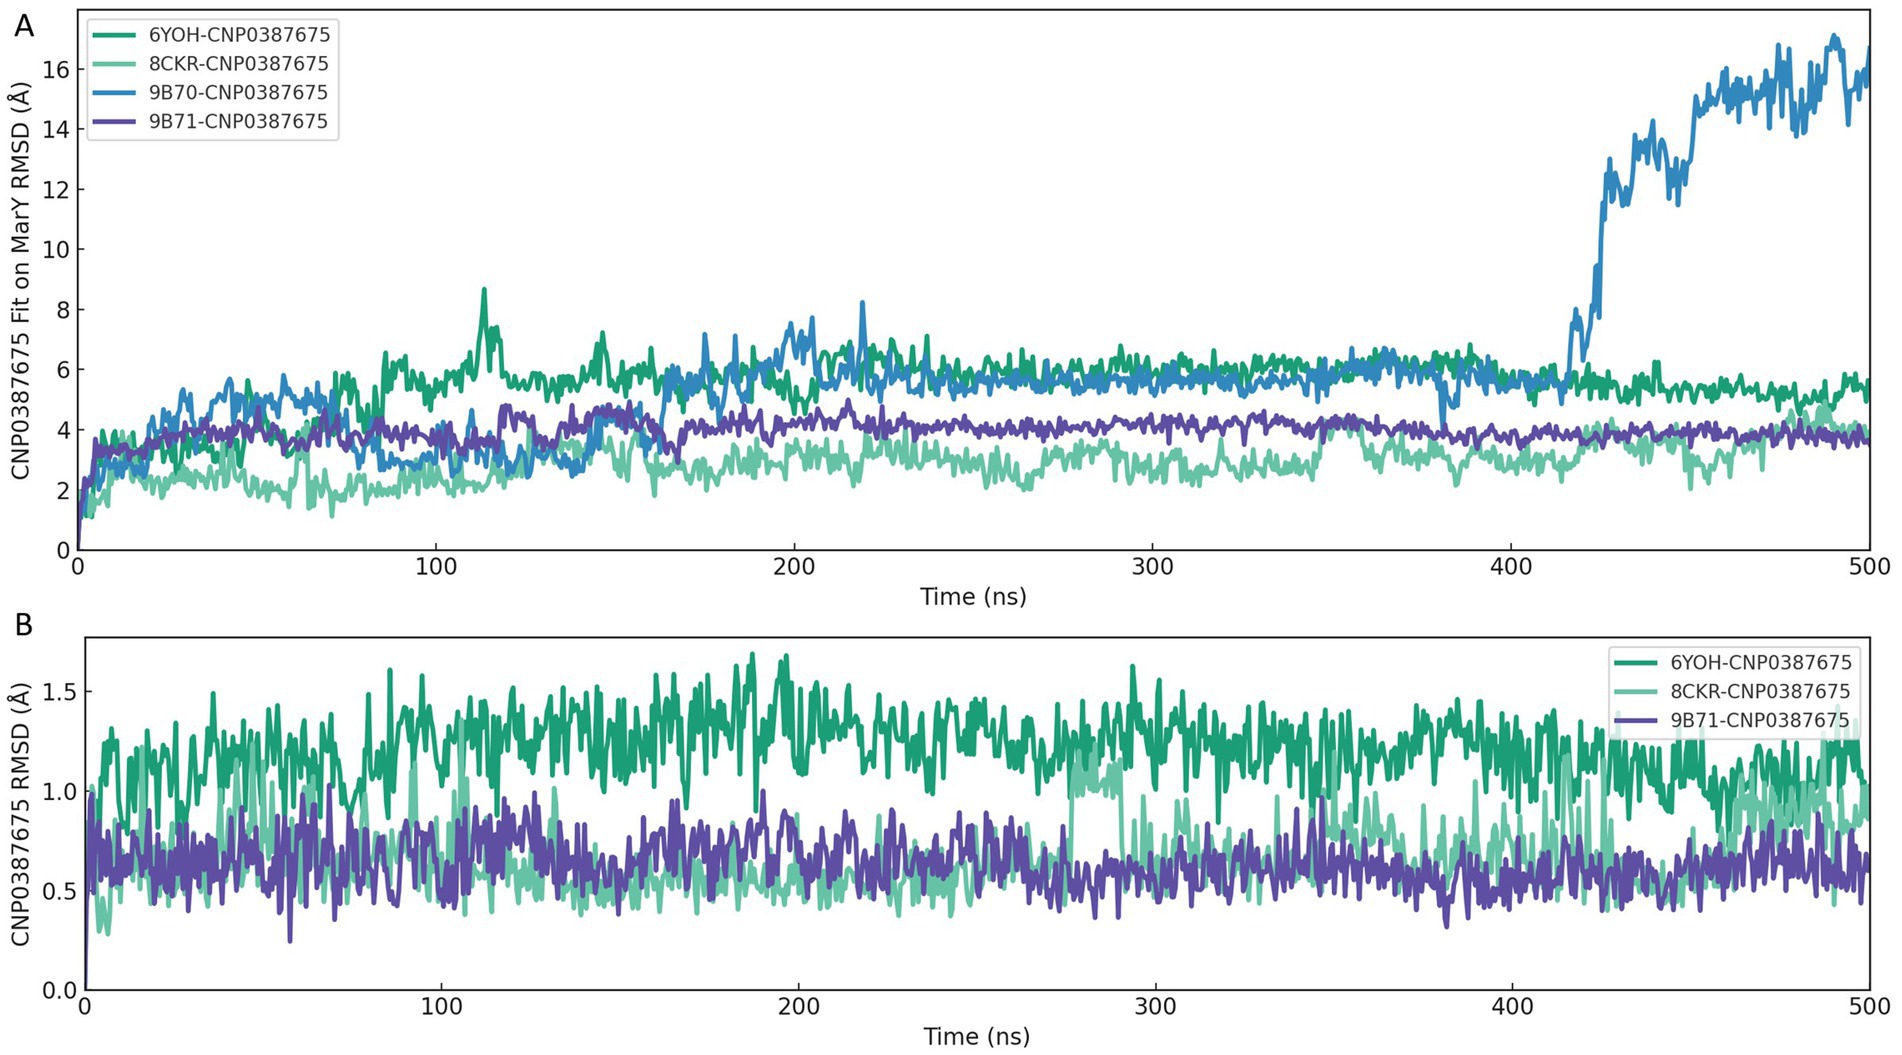Click 9B71-CNP0387675 legend label in panel B
1902x1055 pixels.
[1760, 720]
